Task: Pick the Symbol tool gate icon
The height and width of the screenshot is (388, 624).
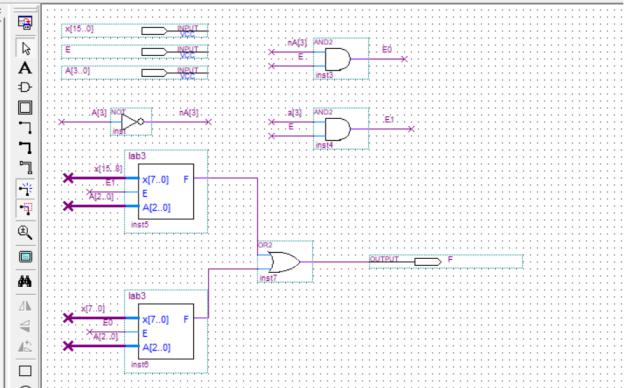Action: pos(25,88)
